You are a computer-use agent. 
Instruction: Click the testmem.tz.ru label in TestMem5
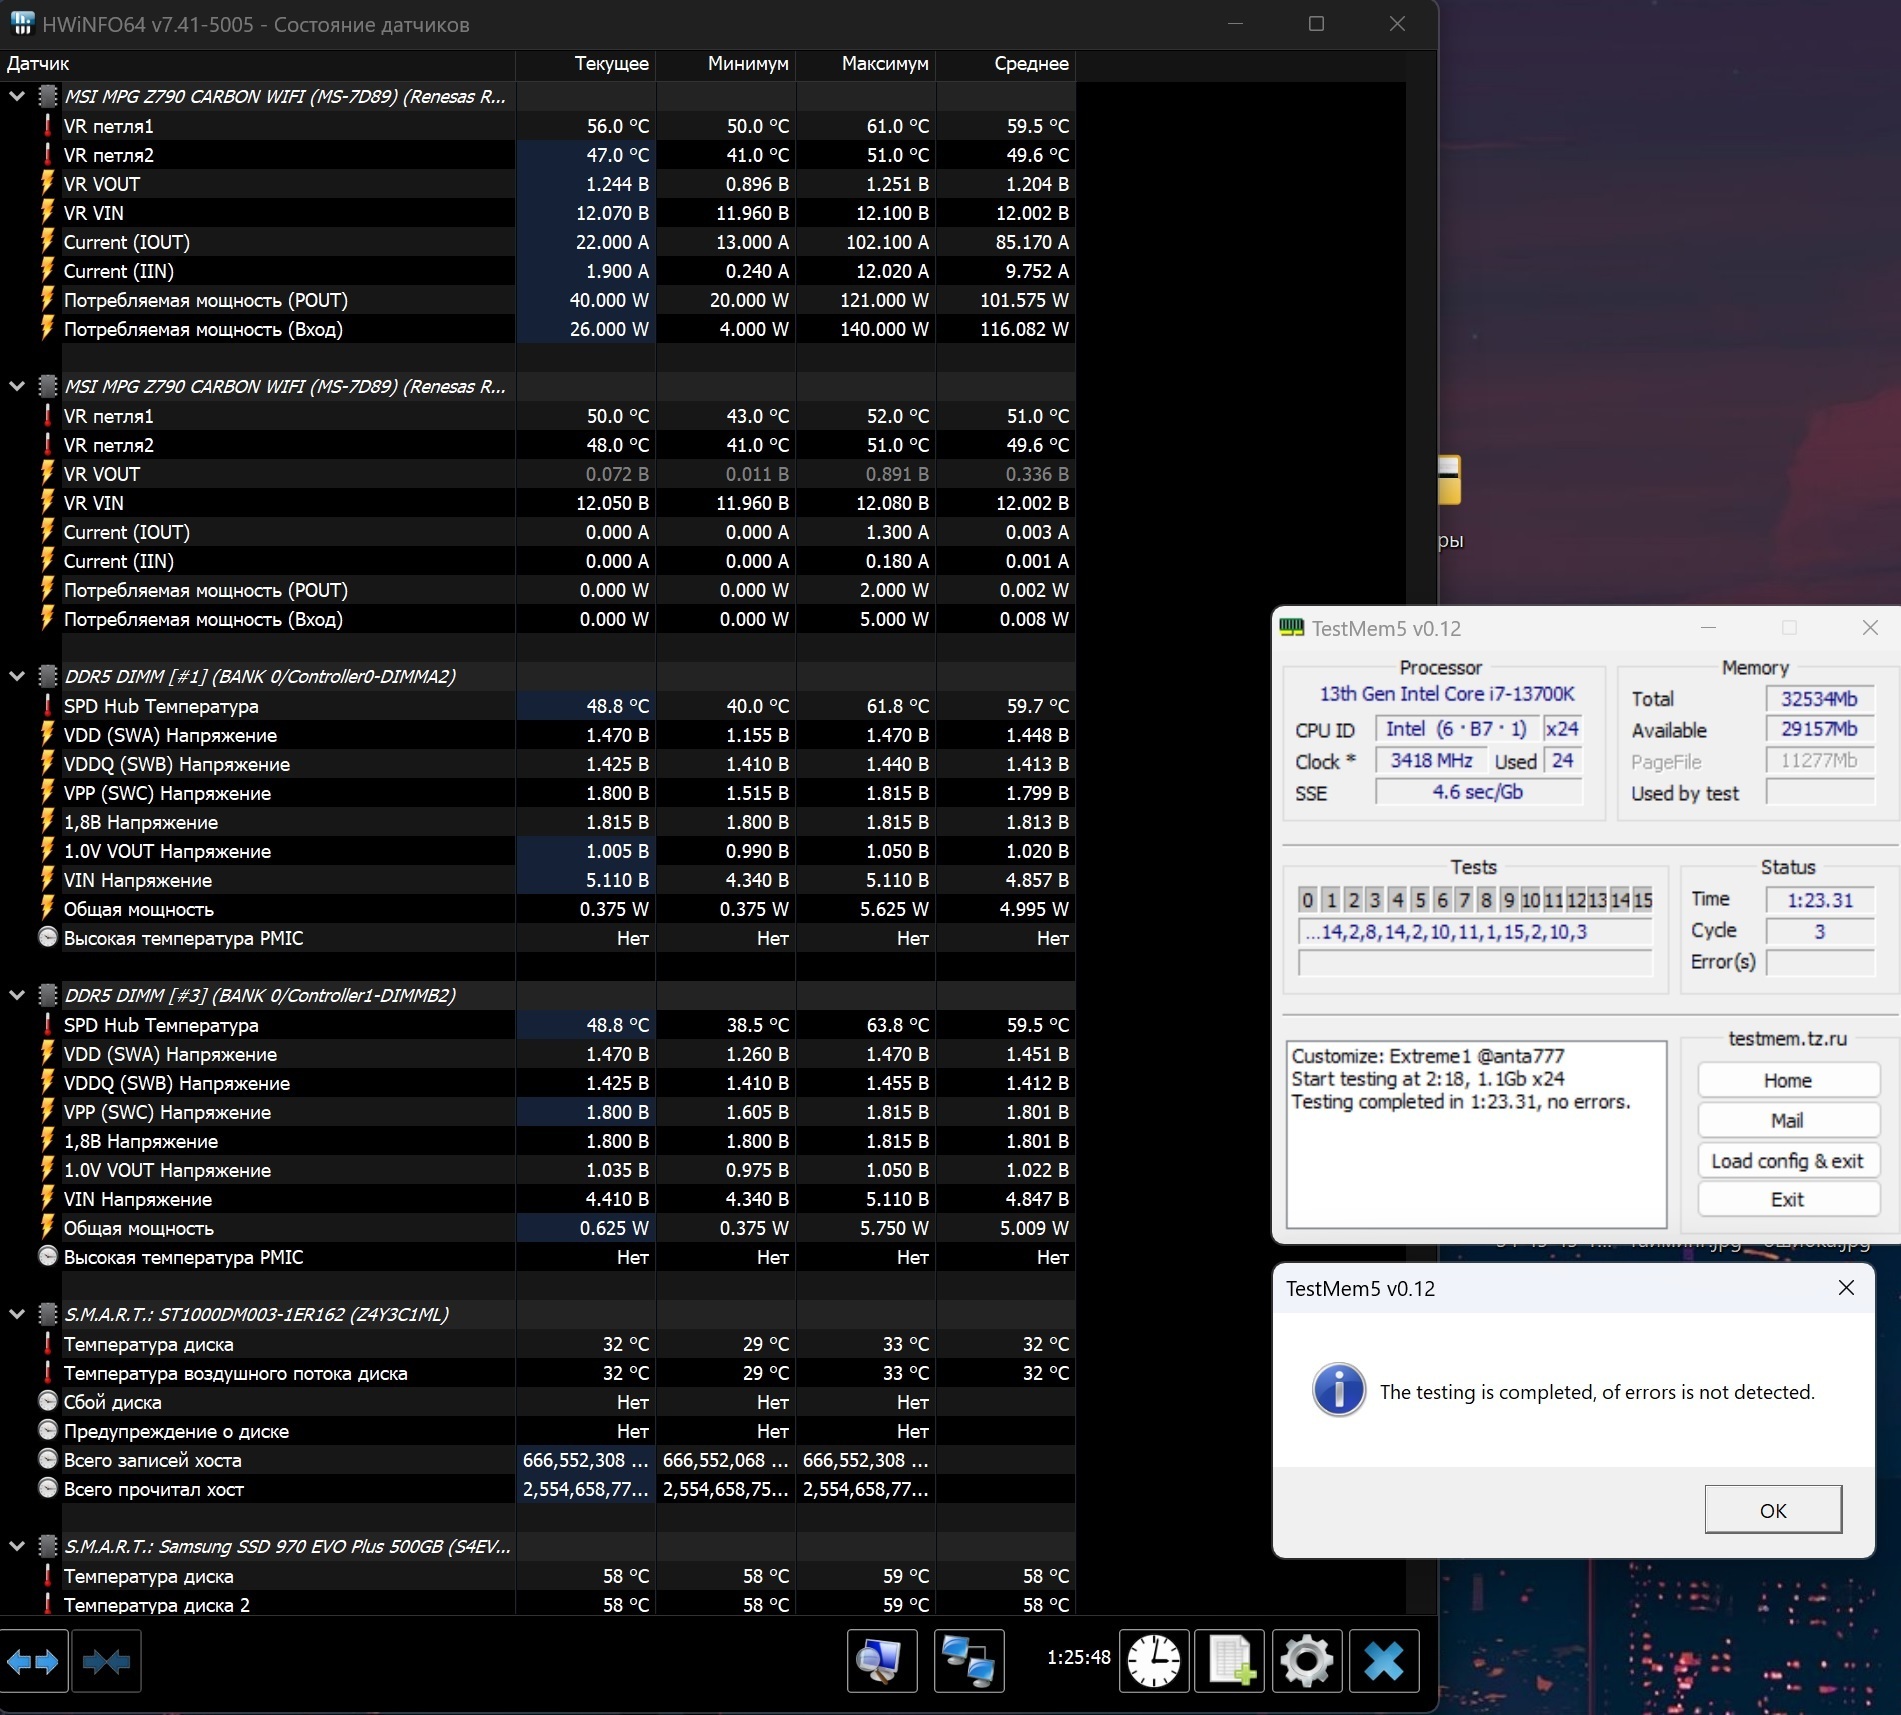pos(1788,1039)
